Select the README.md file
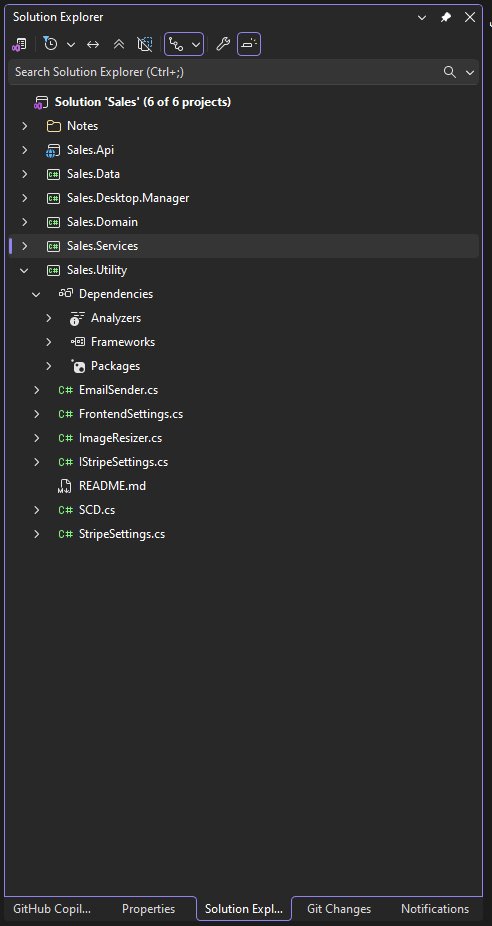492x926 pixels. [112, 486]
